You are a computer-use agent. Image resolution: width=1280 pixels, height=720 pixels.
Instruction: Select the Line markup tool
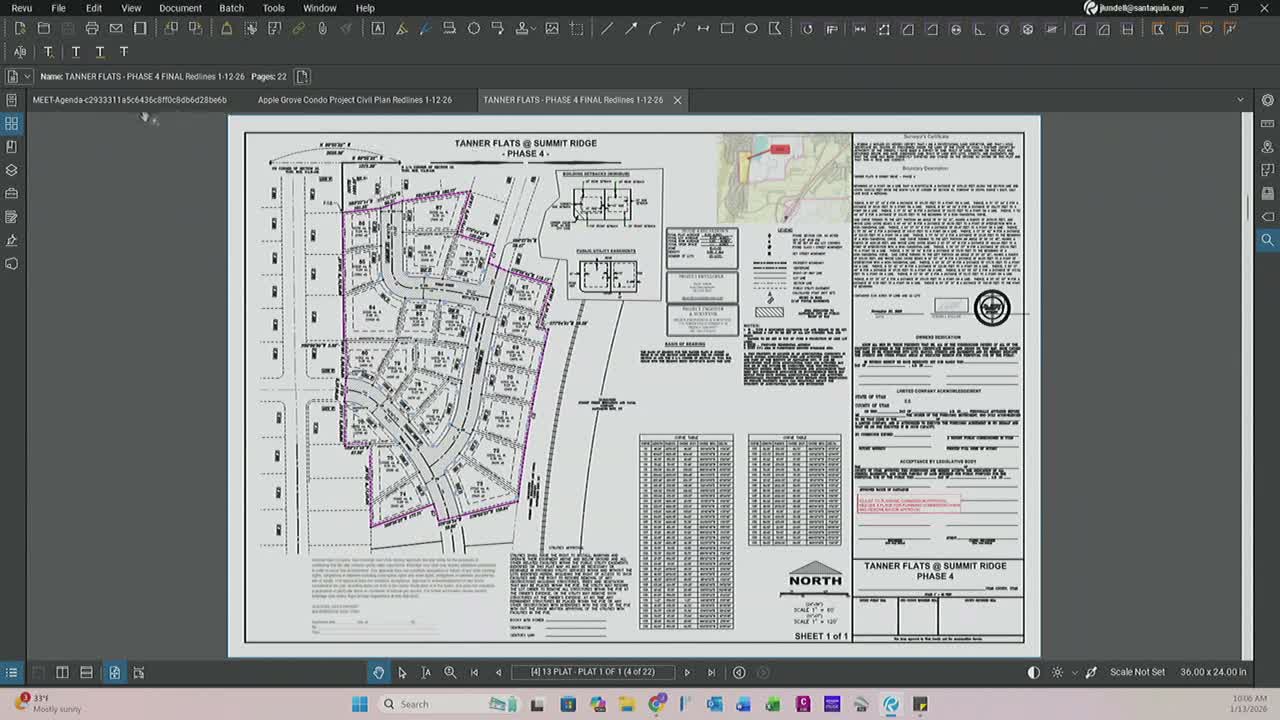(607, 28)
